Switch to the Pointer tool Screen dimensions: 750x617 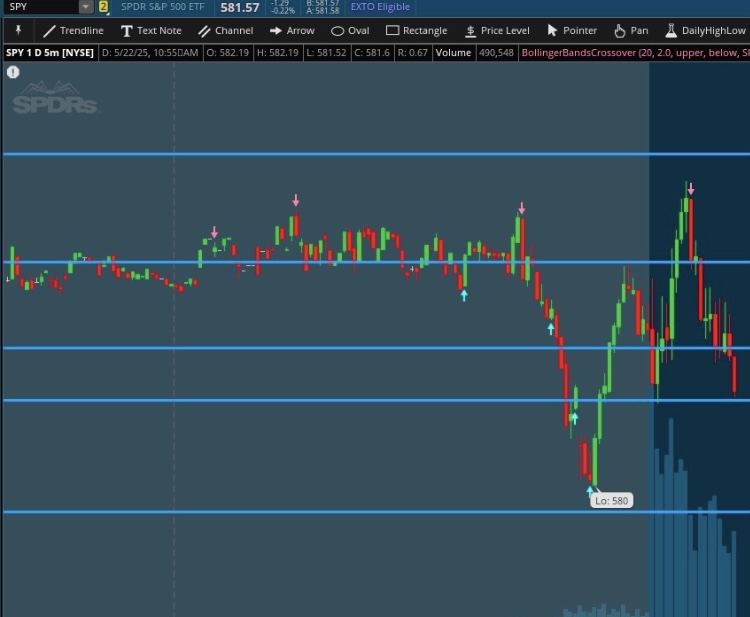tap(572, 31)
